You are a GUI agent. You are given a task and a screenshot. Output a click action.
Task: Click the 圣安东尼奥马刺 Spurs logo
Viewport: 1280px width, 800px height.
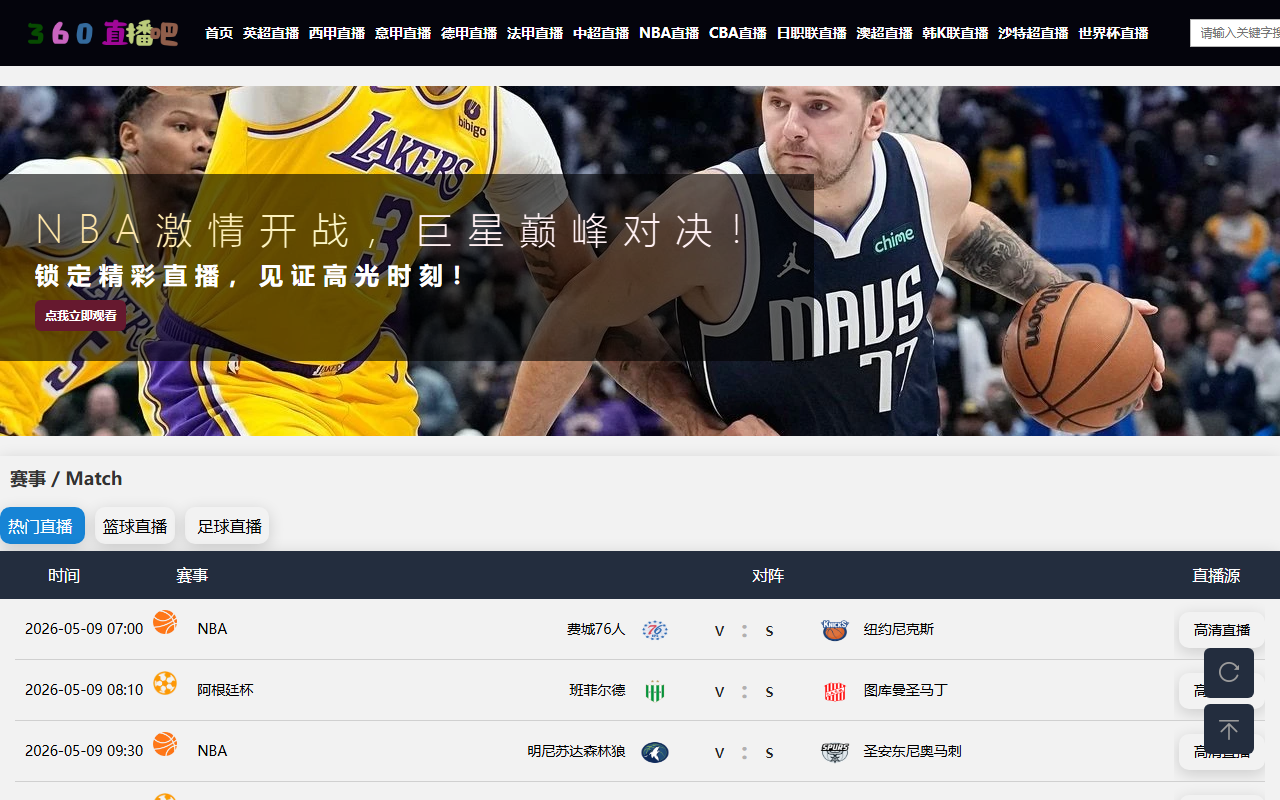click(835, 752)
